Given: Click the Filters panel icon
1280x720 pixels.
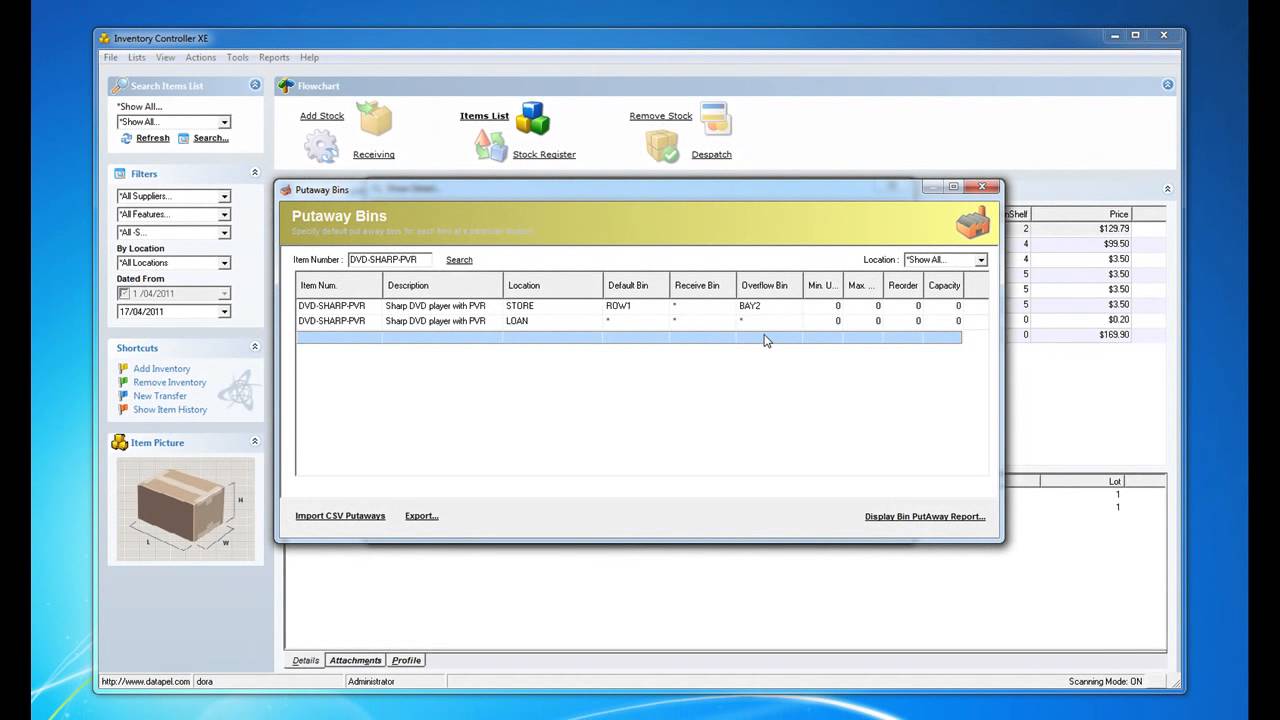Looking at the screenshot, I should [x=120, y=173].
